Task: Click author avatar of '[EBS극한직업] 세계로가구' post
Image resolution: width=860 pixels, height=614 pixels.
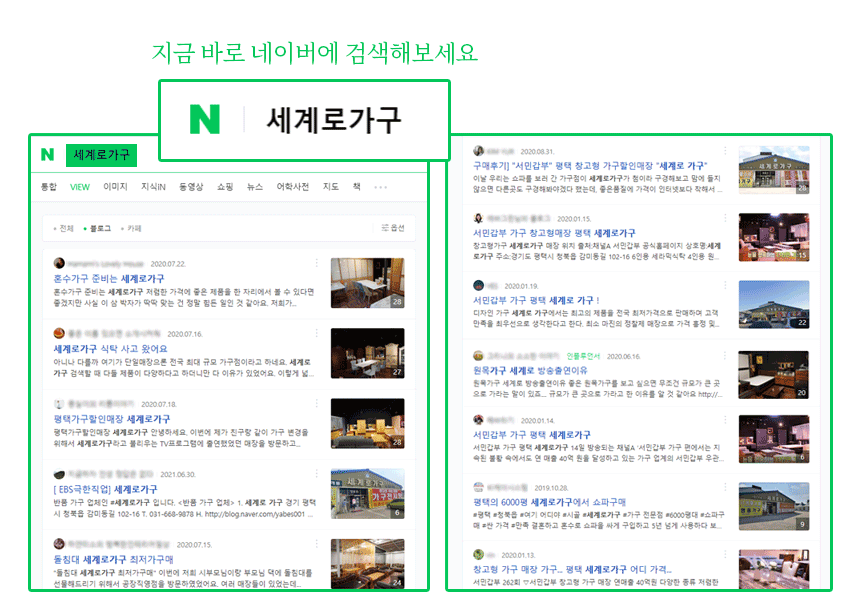Action: tap(59, 474)
